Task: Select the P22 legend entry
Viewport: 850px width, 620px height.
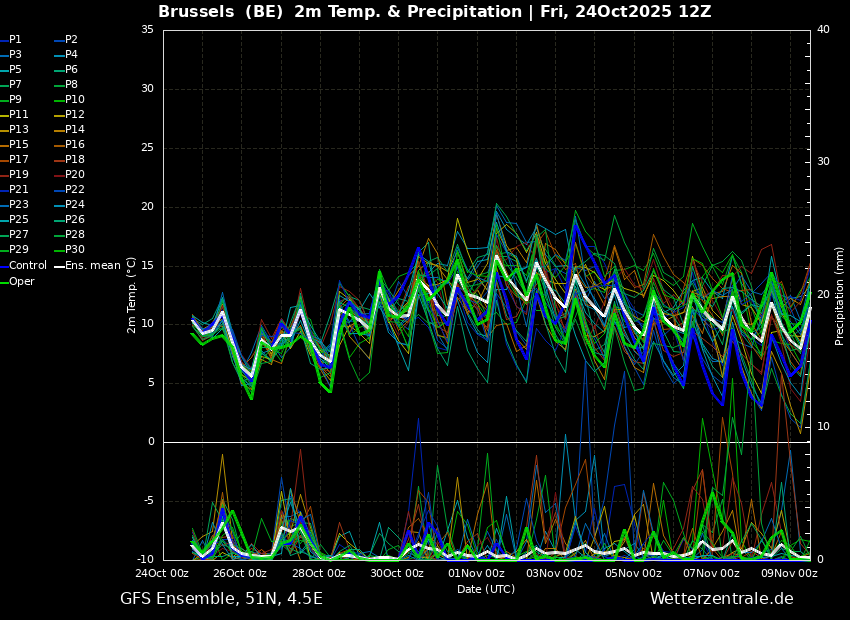Action: 70,190
